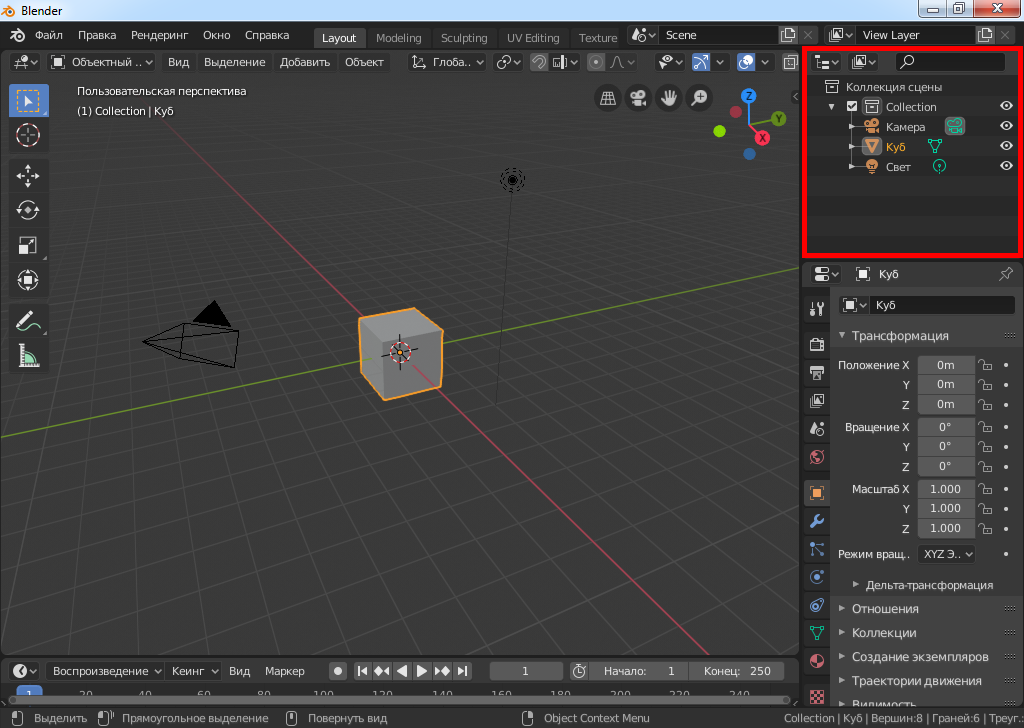Select the Measure tool
Image resolution: width=1024 pixels, height=728 pixels.
click(28, 355)
